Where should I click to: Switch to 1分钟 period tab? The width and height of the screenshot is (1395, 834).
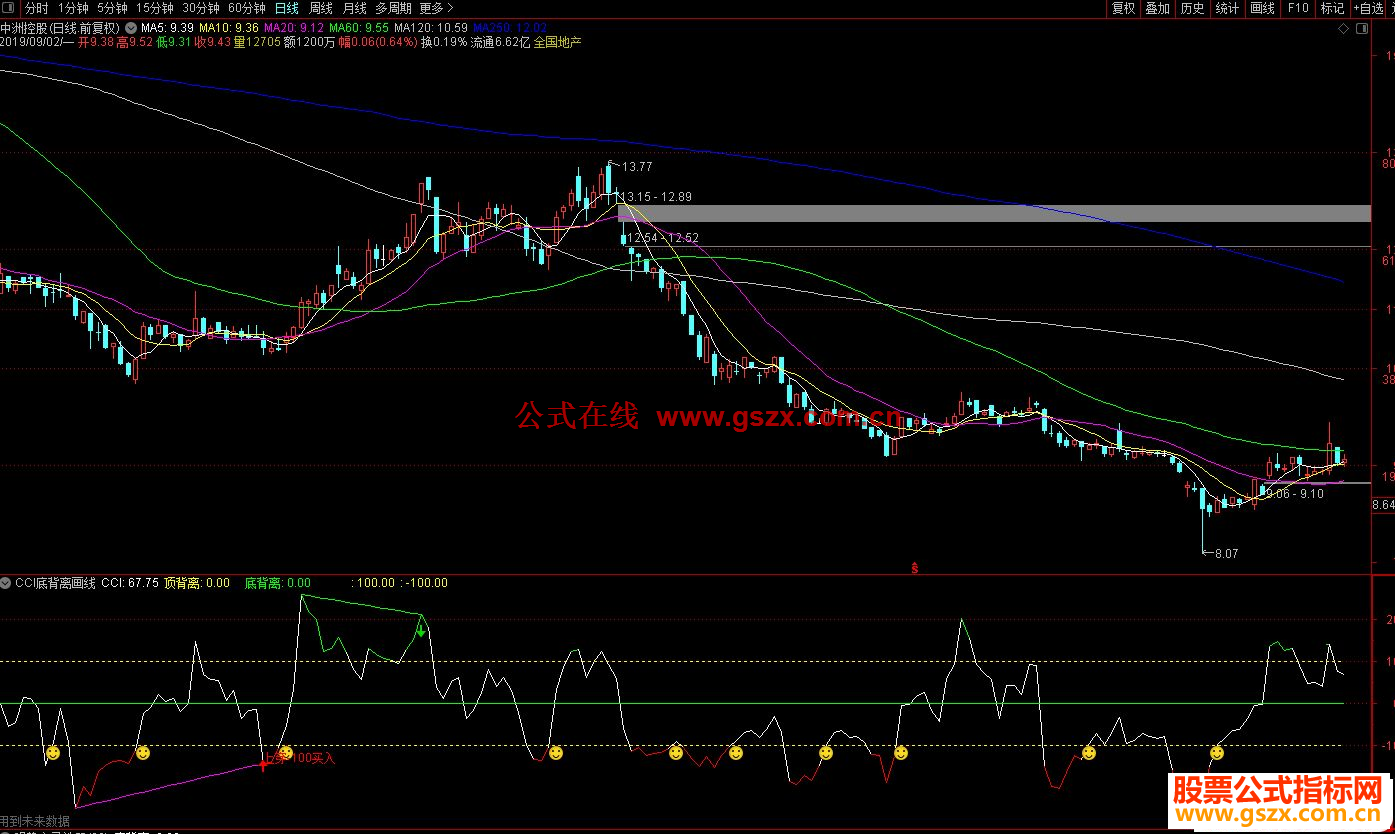pyautogui.click(x=73, y=8)
